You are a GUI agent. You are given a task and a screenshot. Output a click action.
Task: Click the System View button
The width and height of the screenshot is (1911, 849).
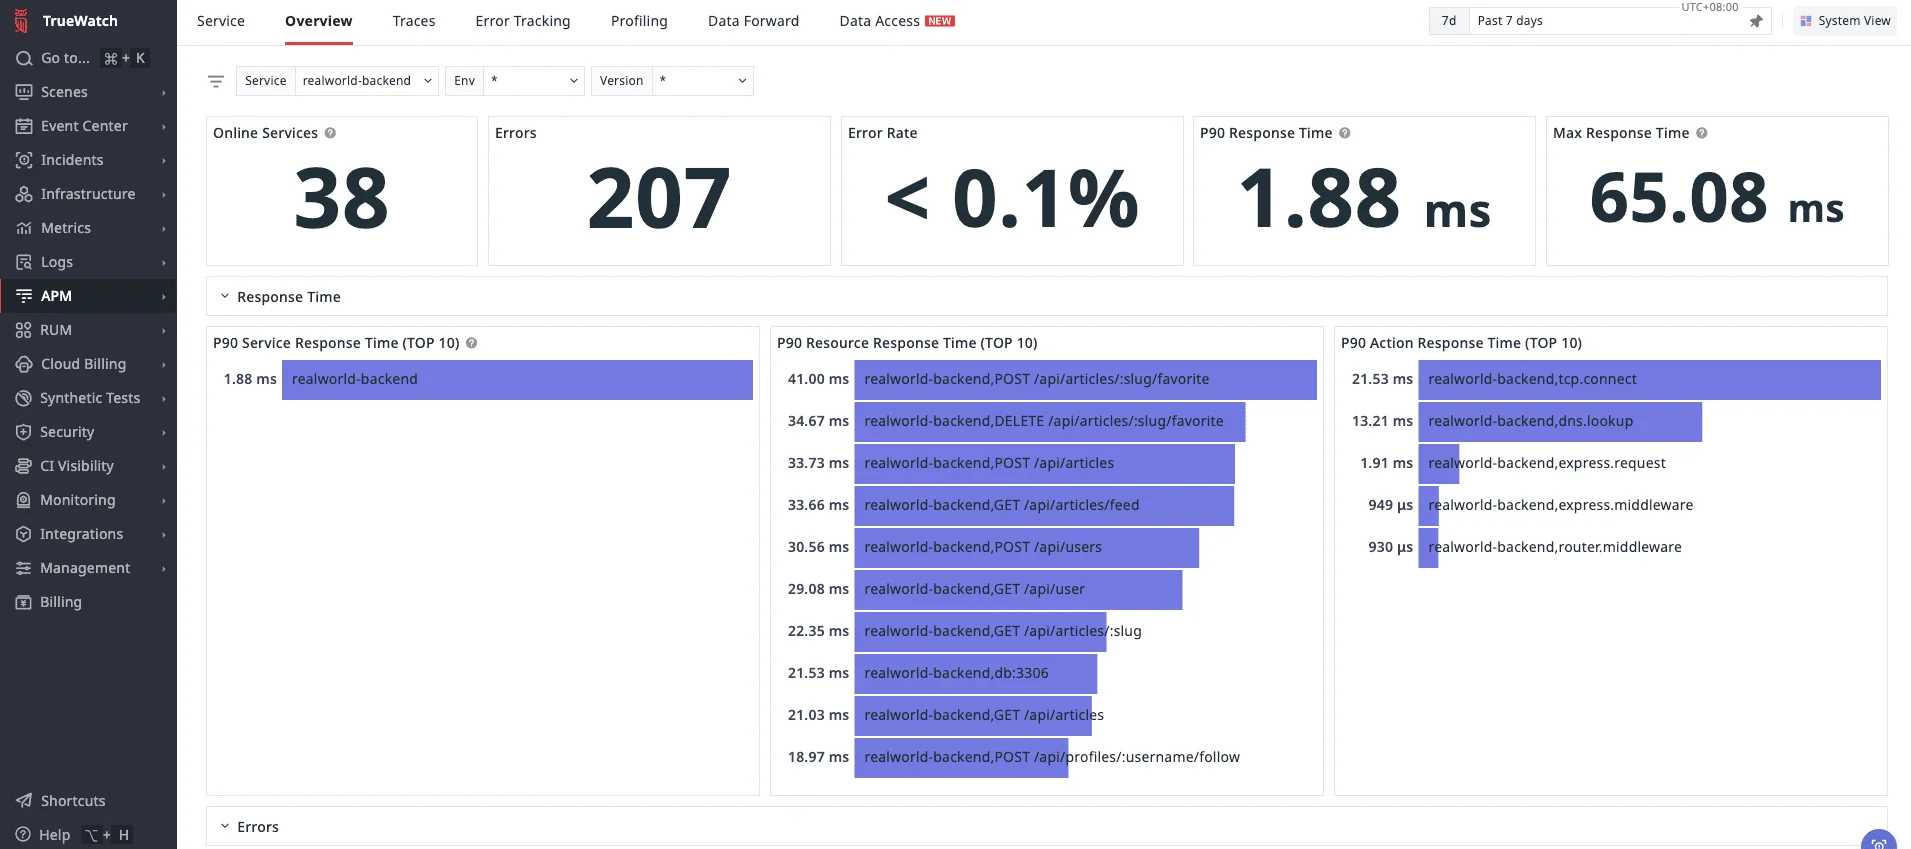[1845, 21]
